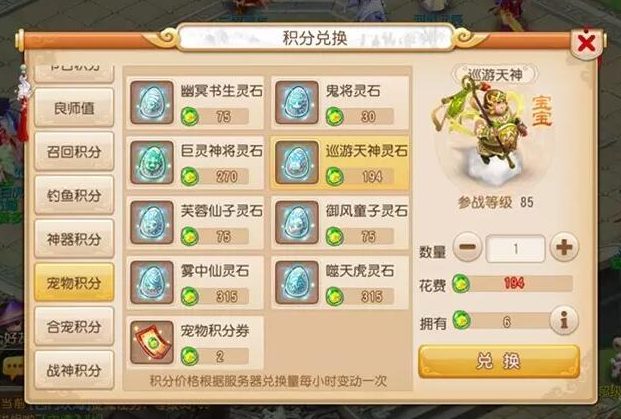Select the 芙蓉仙子灵石 egg icon

coord(152,222)
